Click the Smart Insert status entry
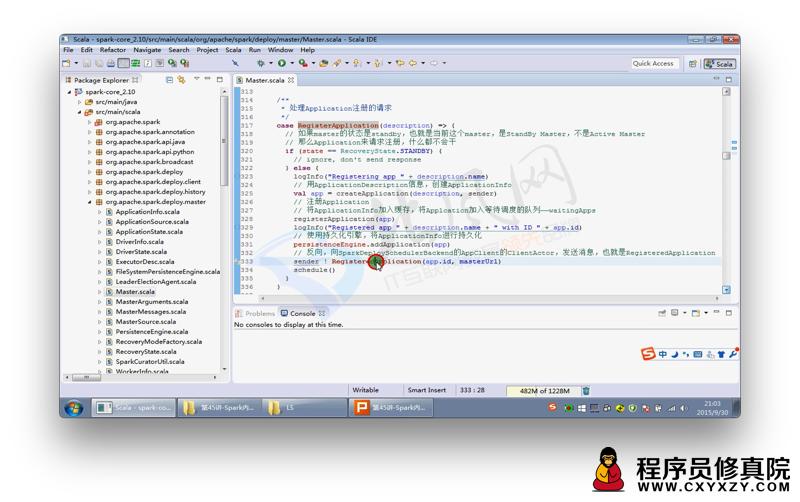Screen dimensions: 800x502 pos(427,390)
